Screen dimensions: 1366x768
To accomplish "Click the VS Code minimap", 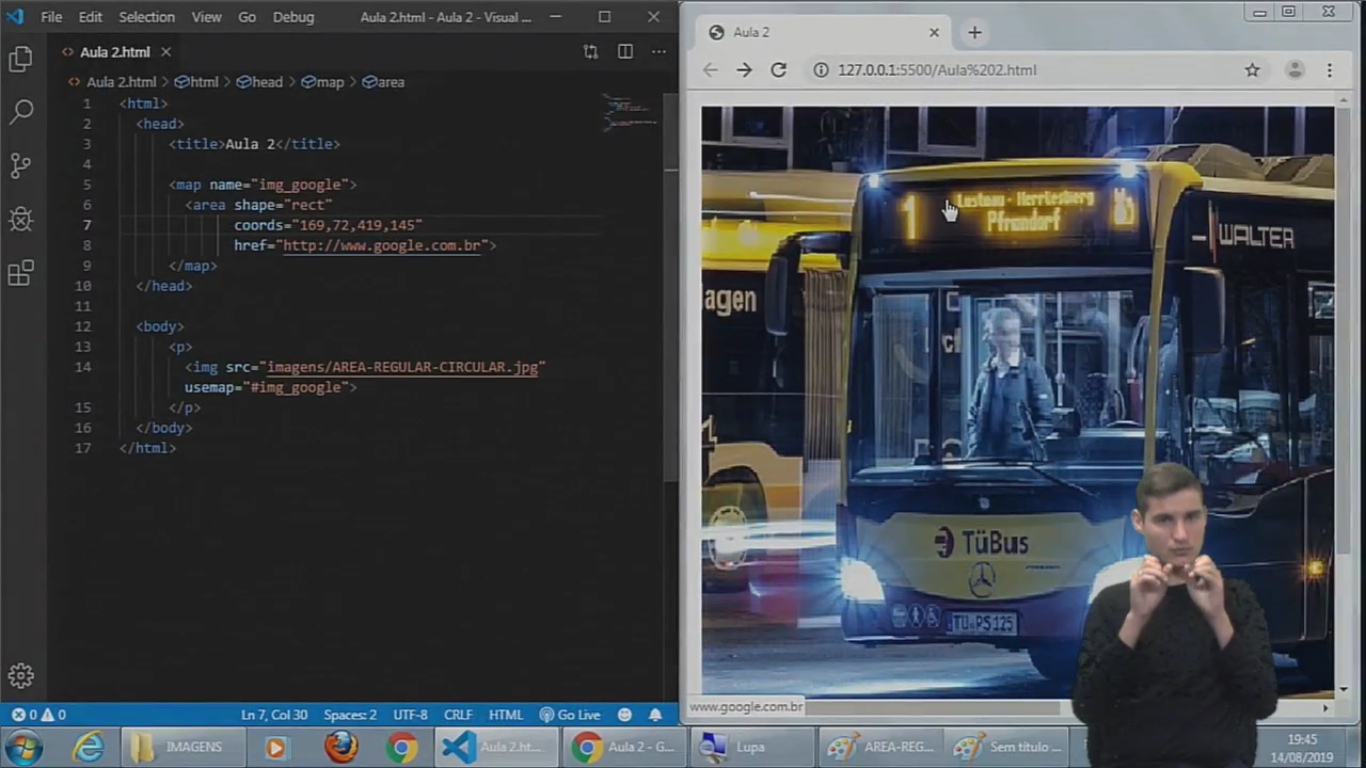I will pos(631,113).
